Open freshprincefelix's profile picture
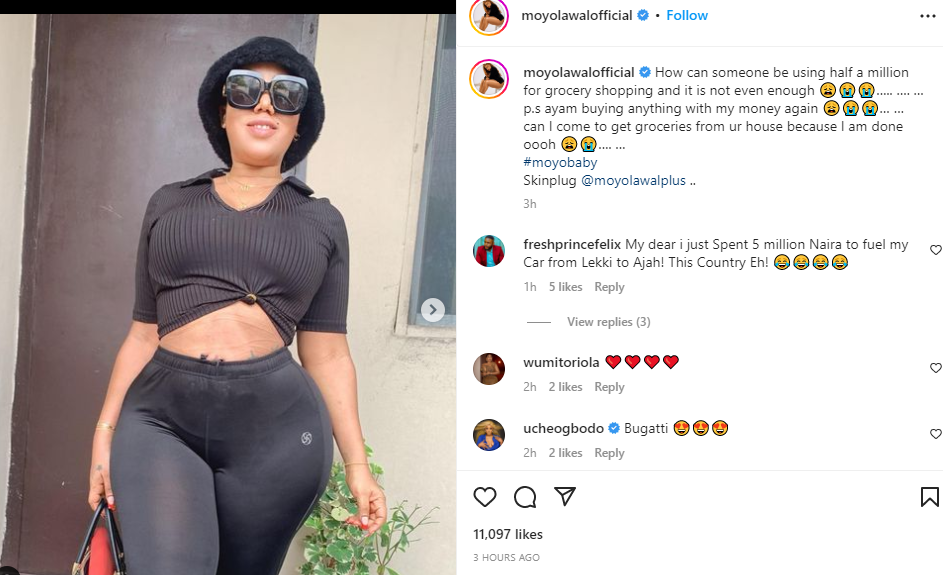Image resolution: width=943 pixels, height=575 pixels. tap(489, 251)
